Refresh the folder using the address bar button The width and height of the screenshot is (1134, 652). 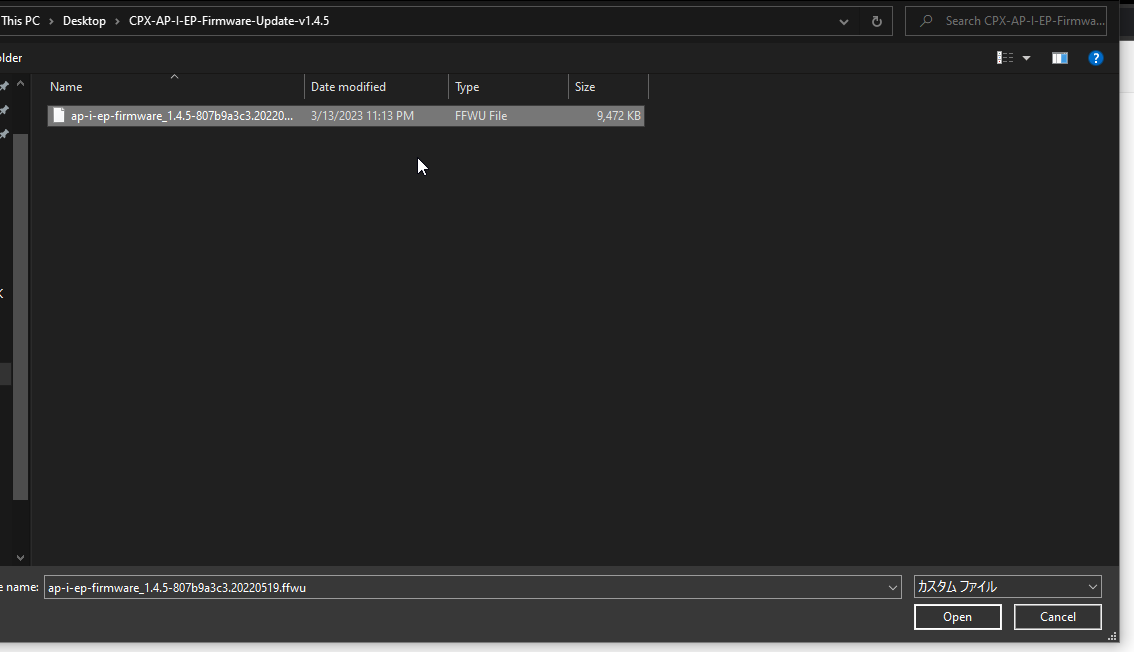(877, 21)
